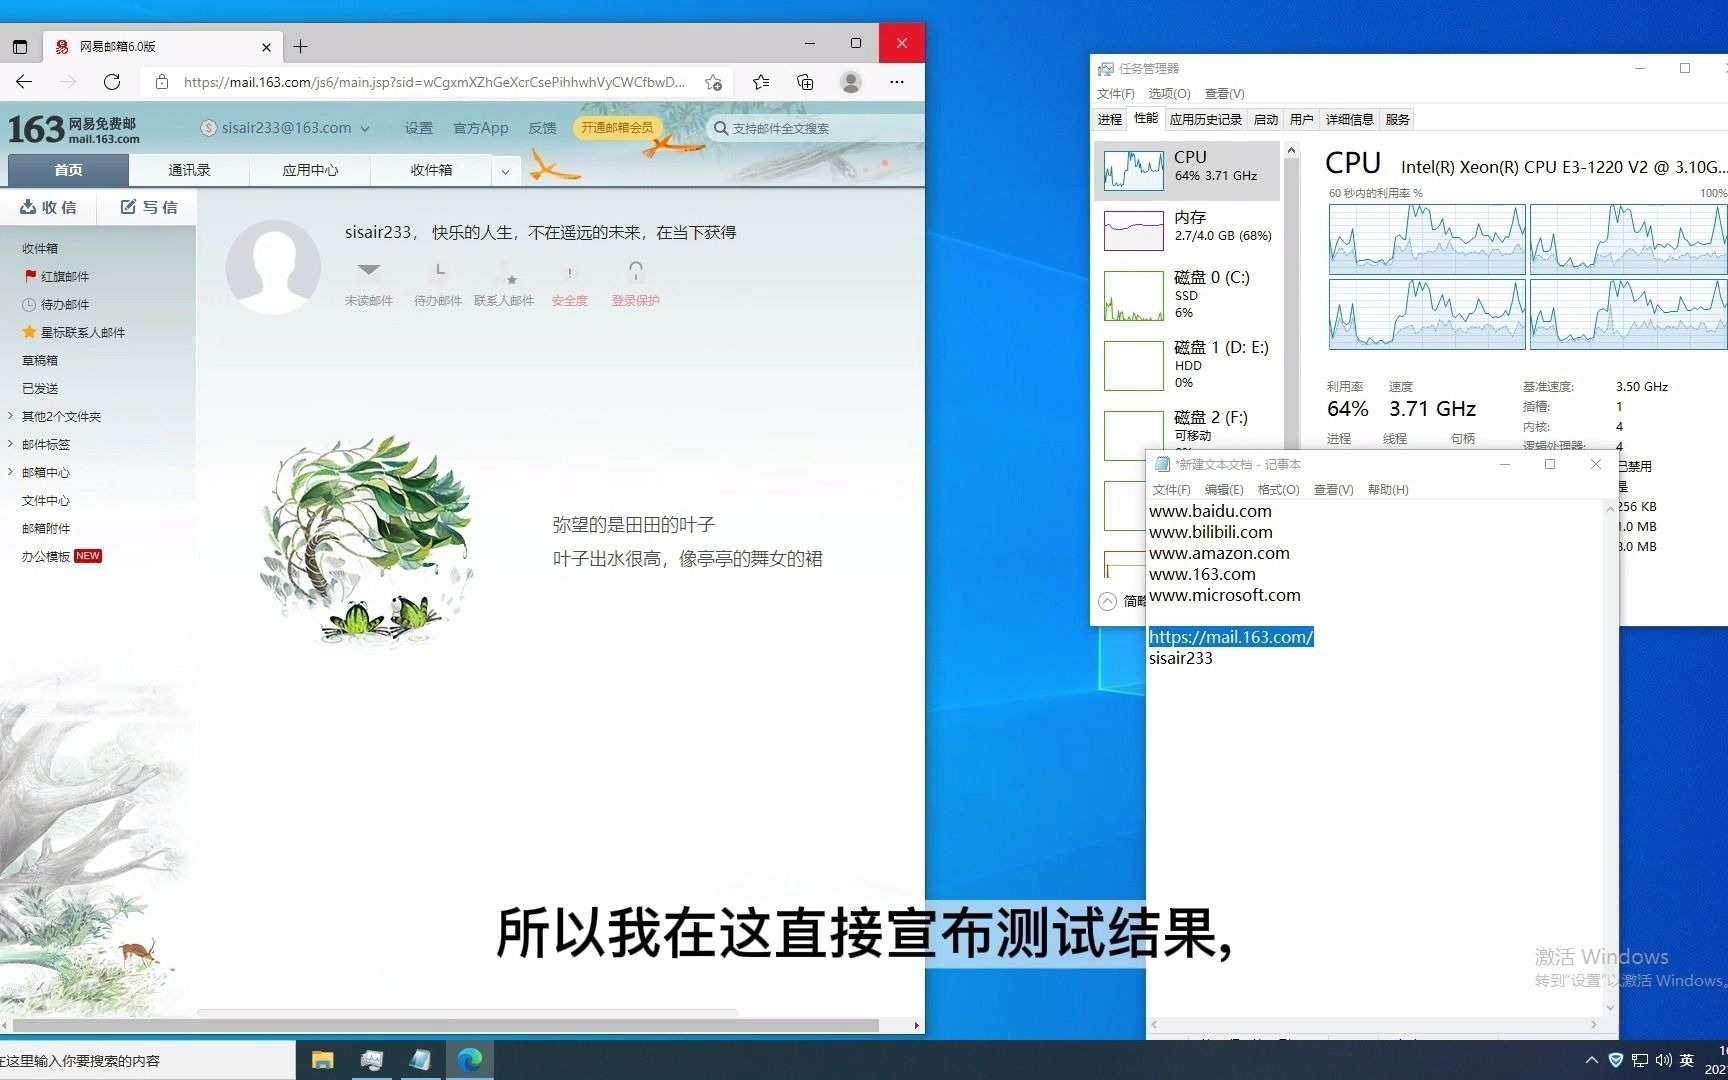
Task: Click the mail full-text search box
Action: point(815,128)
